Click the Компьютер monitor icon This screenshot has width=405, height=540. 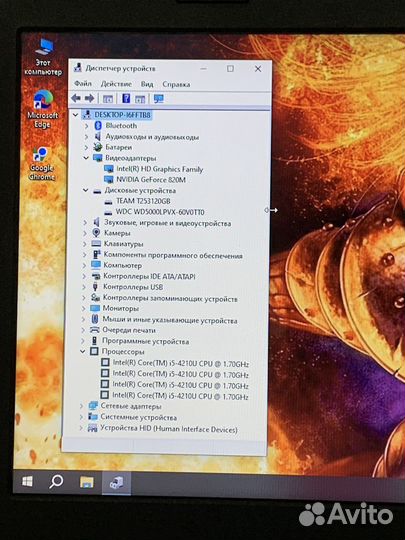click(96, 265)
